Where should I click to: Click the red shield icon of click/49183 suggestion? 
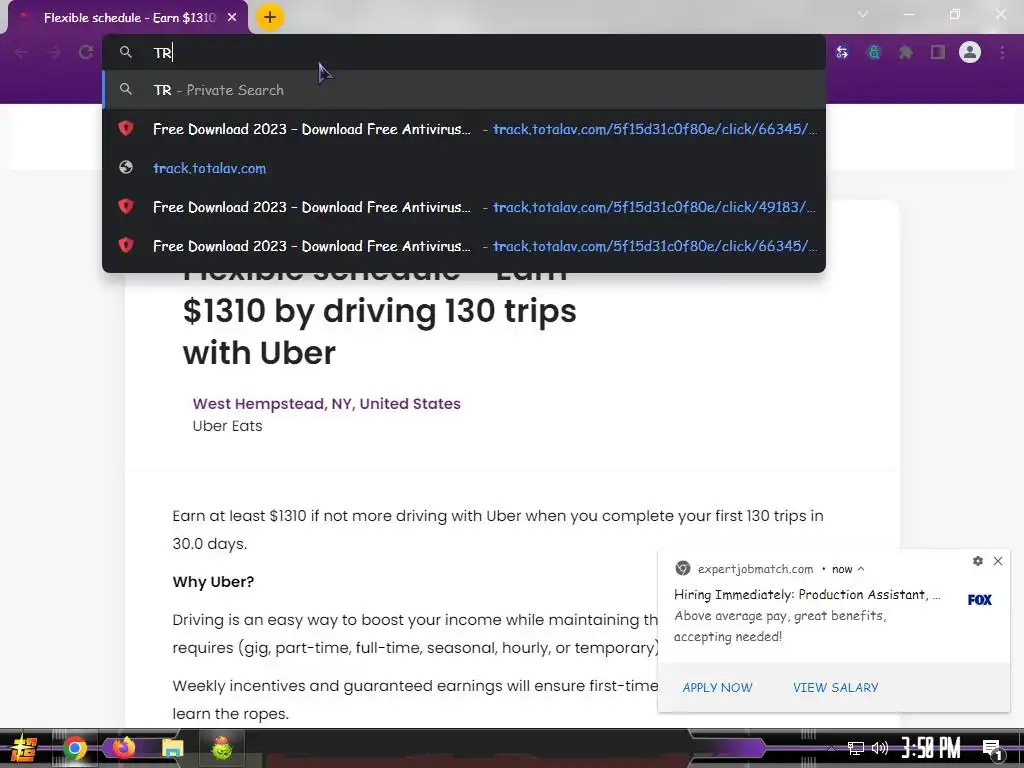126,206
